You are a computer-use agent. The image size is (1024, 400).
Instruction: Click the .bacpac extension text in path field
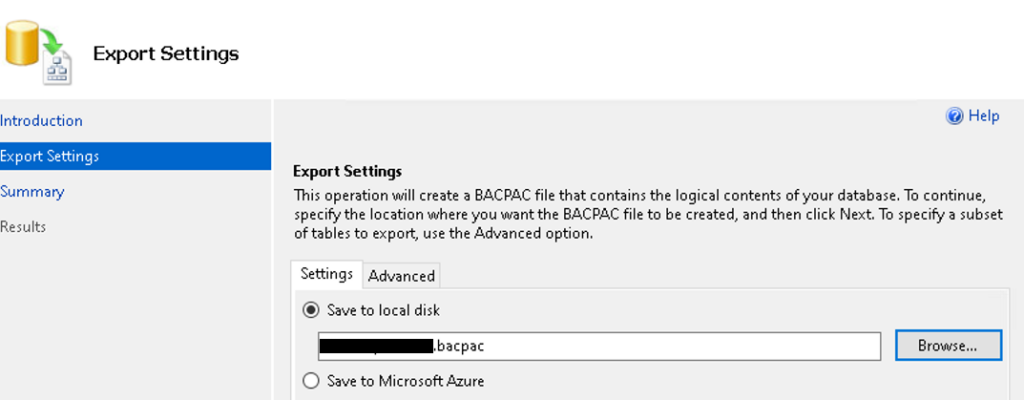tap(459, 346)
